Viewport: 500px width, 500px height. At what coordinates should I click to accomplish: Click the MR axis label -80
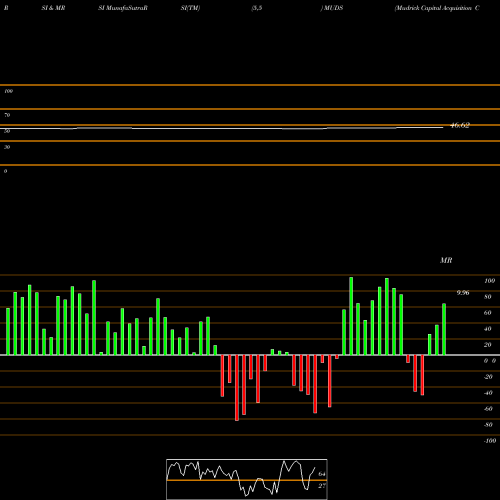(488, 425)
